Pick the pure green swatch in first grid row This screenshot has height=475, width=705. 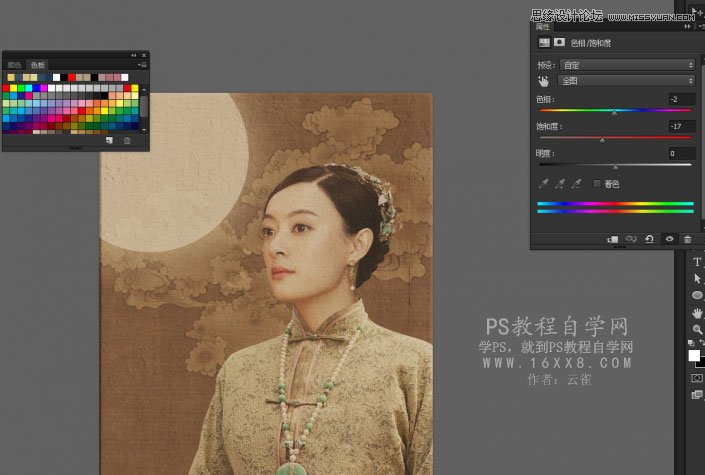coord(21,88)
